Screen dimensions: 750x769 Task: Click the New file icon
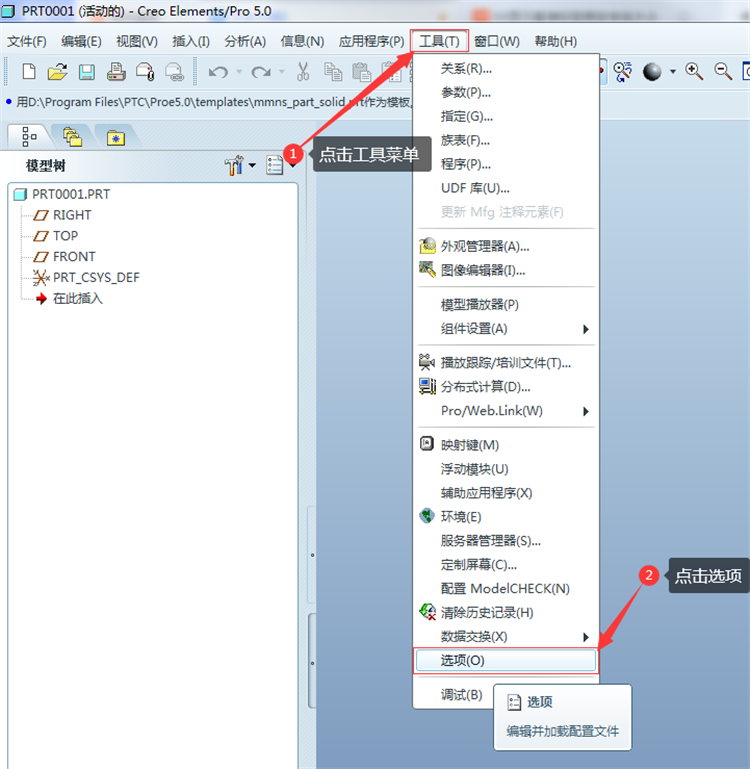(29, 72)
